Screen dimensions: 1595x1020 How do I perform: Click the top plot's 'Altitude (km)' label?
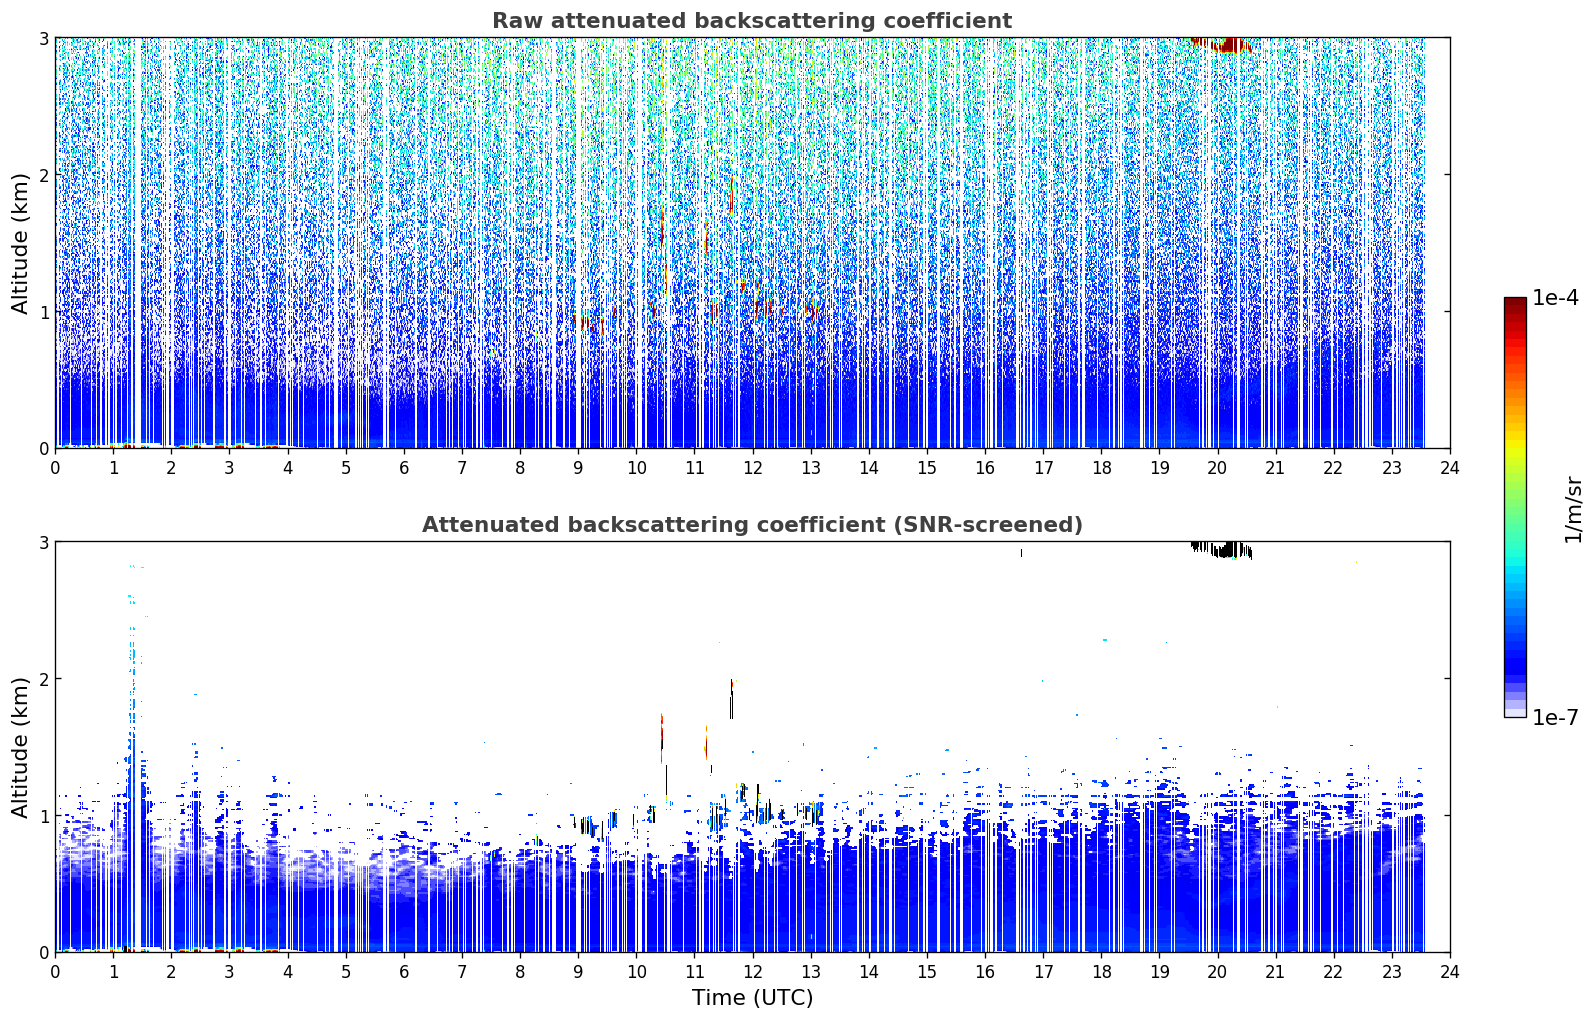click(x=20, y=242)
